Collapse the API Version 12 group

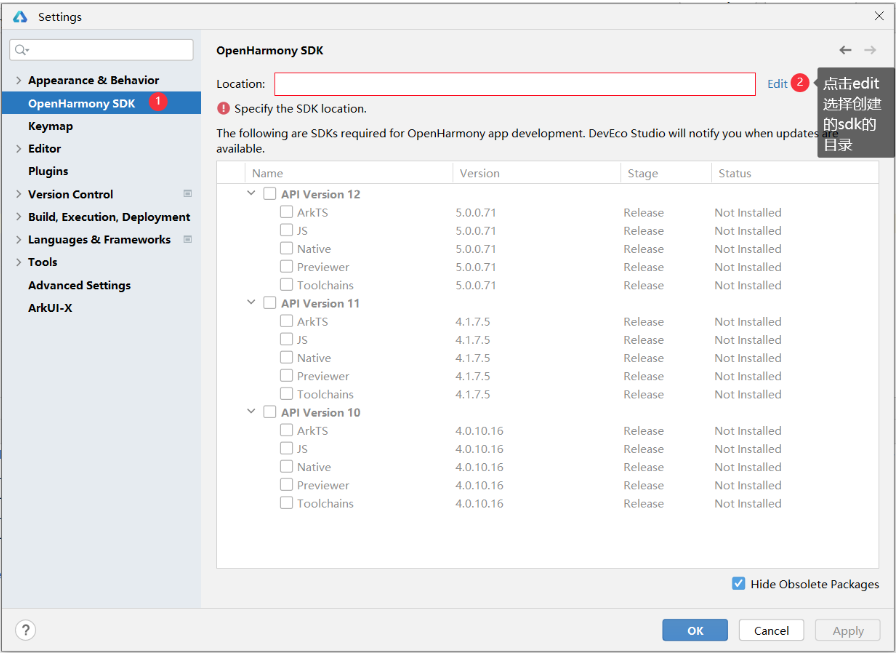tap(251, 193)
